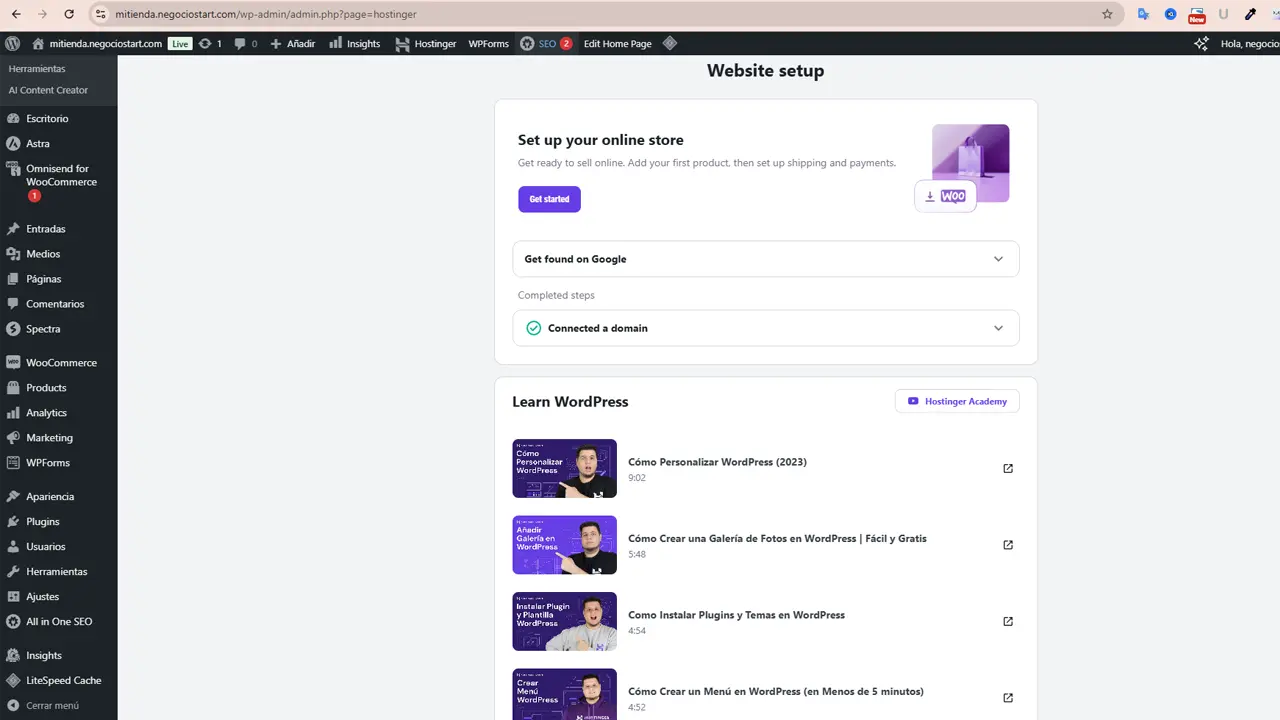
Task: Open the Hola, negocio user greeting
Action: click(1249, 43)
